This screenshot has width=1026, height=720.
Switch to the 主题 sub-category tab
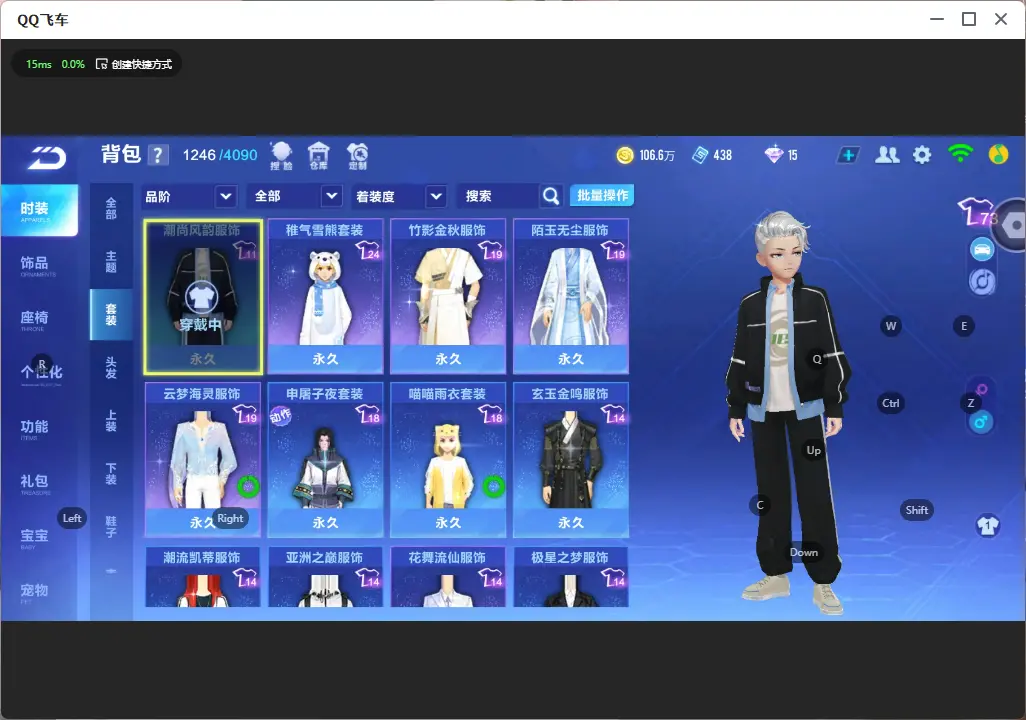click(111, 261)
